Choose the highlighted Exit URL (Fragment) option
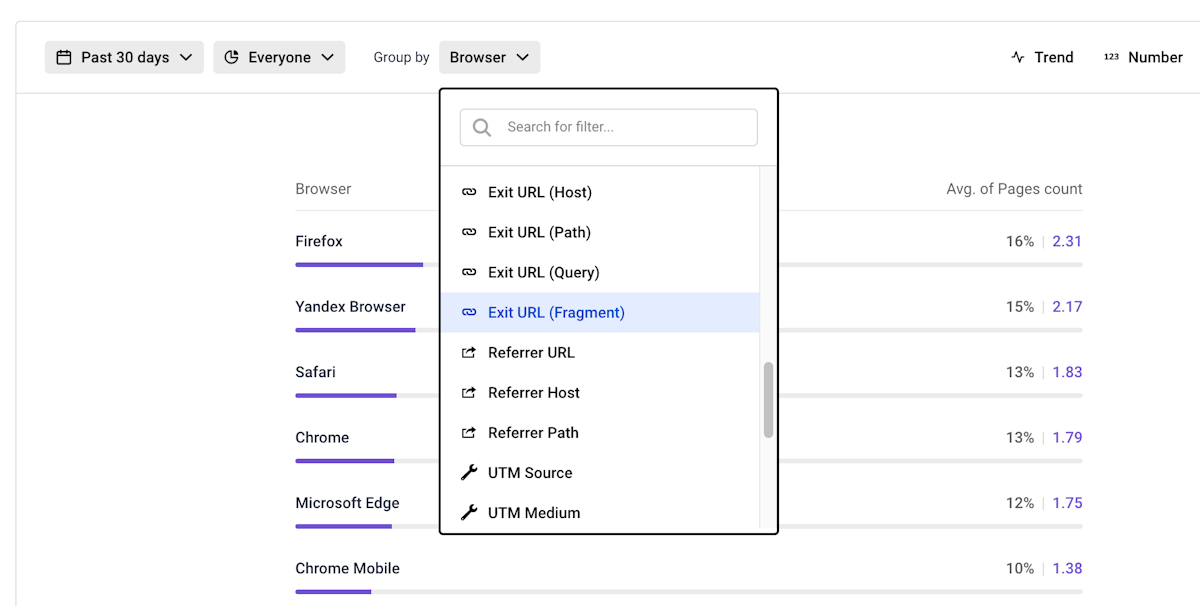1200x606 pixels. click(600, 312)
